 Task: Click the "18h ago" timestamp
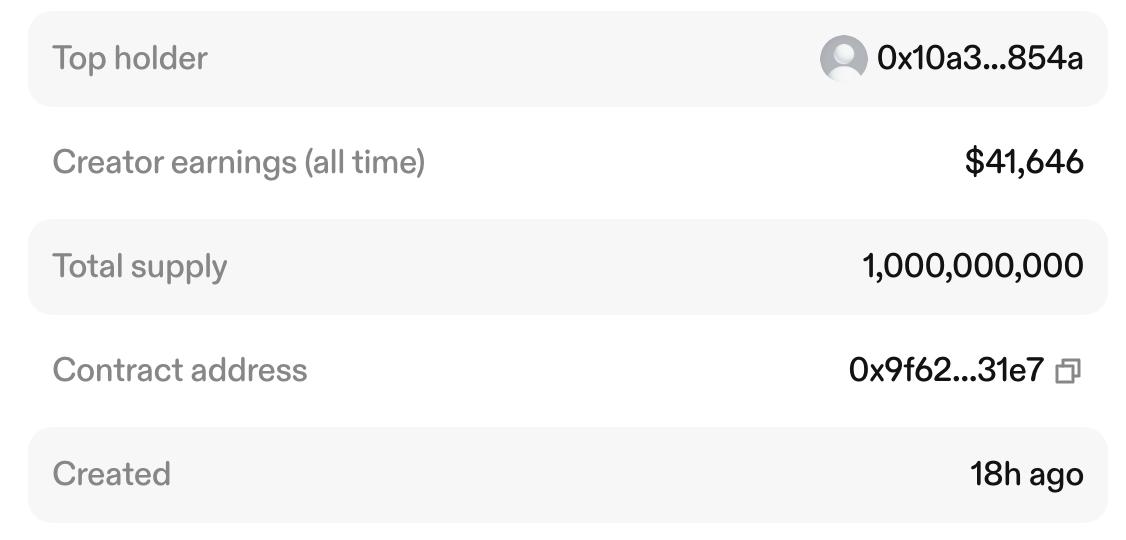(x=1026, y=474)
